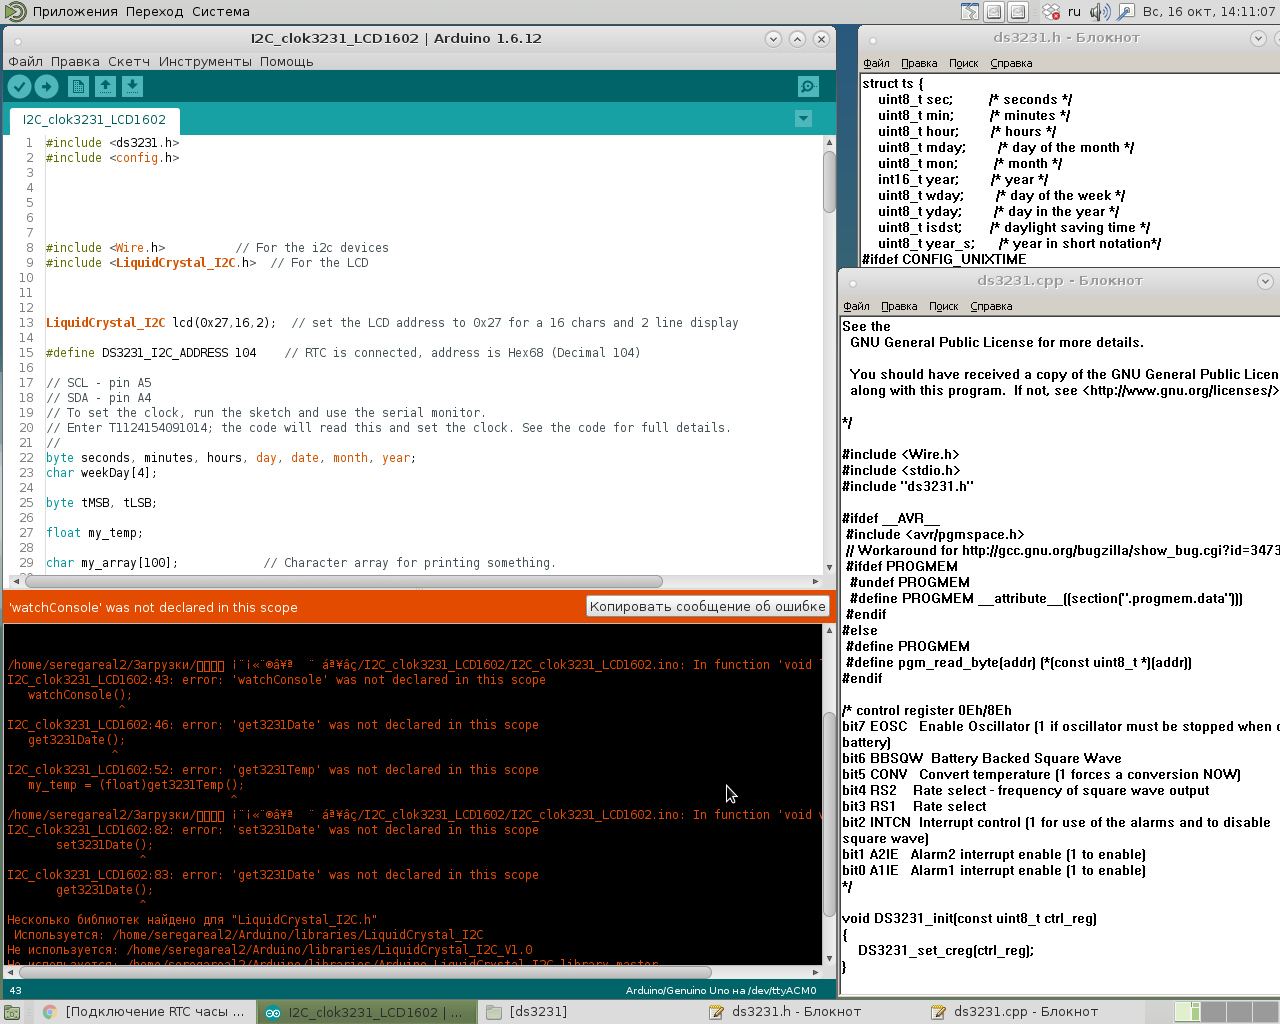Switch to I2C_clok3231_LCD1602 taskbar item
Screen dimensions: 1280x1024
coord(366,1012)
